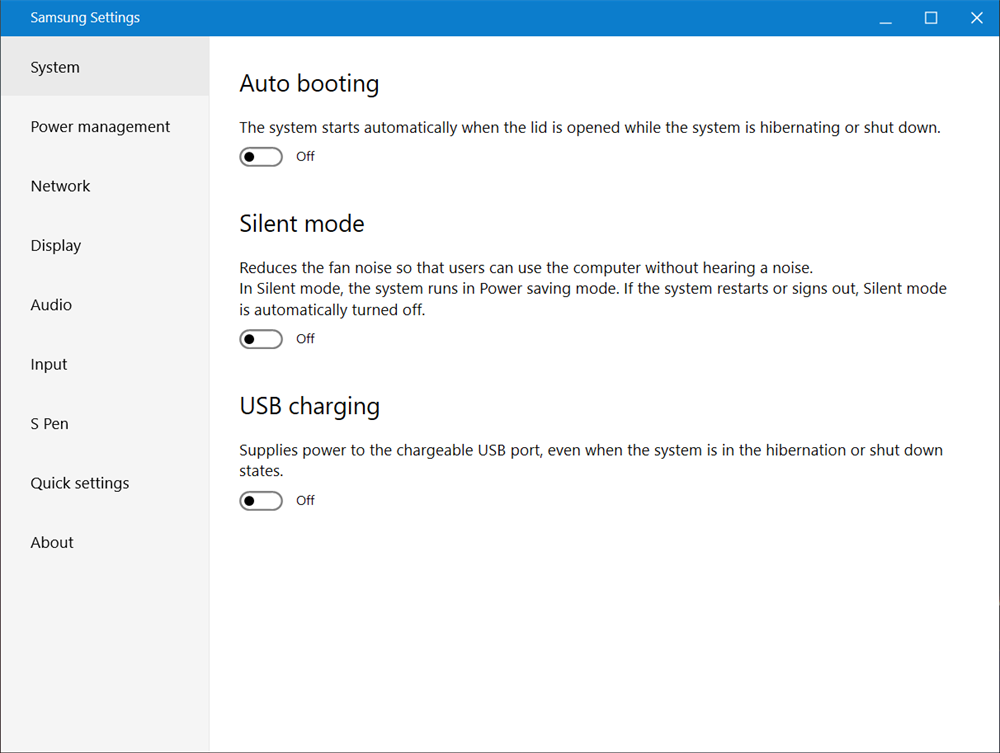
Task: Click the Silent mode description paragraph
Action: pos(592,289)
